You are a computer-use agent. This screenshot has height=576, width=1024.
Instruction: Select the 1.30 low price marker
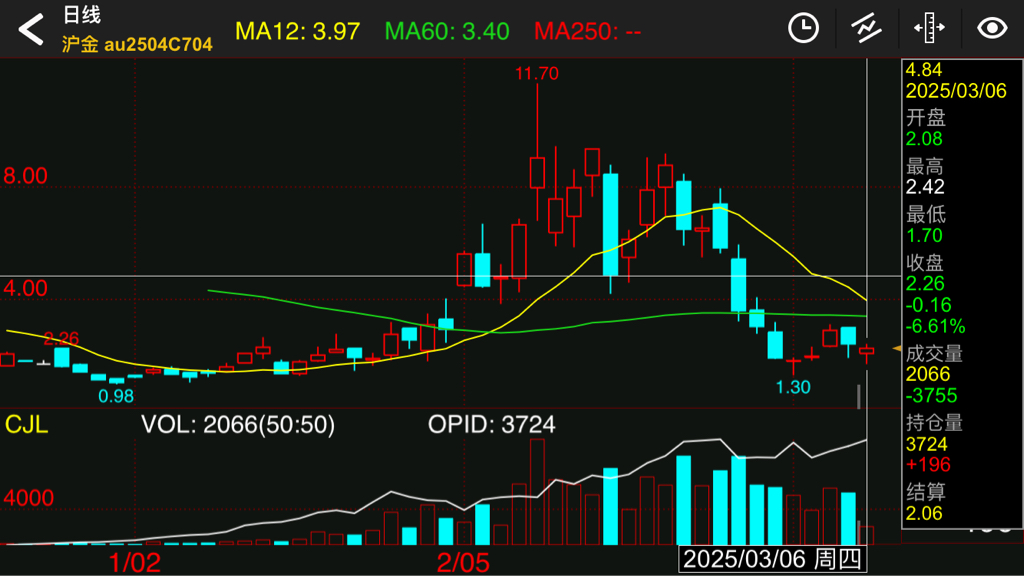[x=793, y=387]
